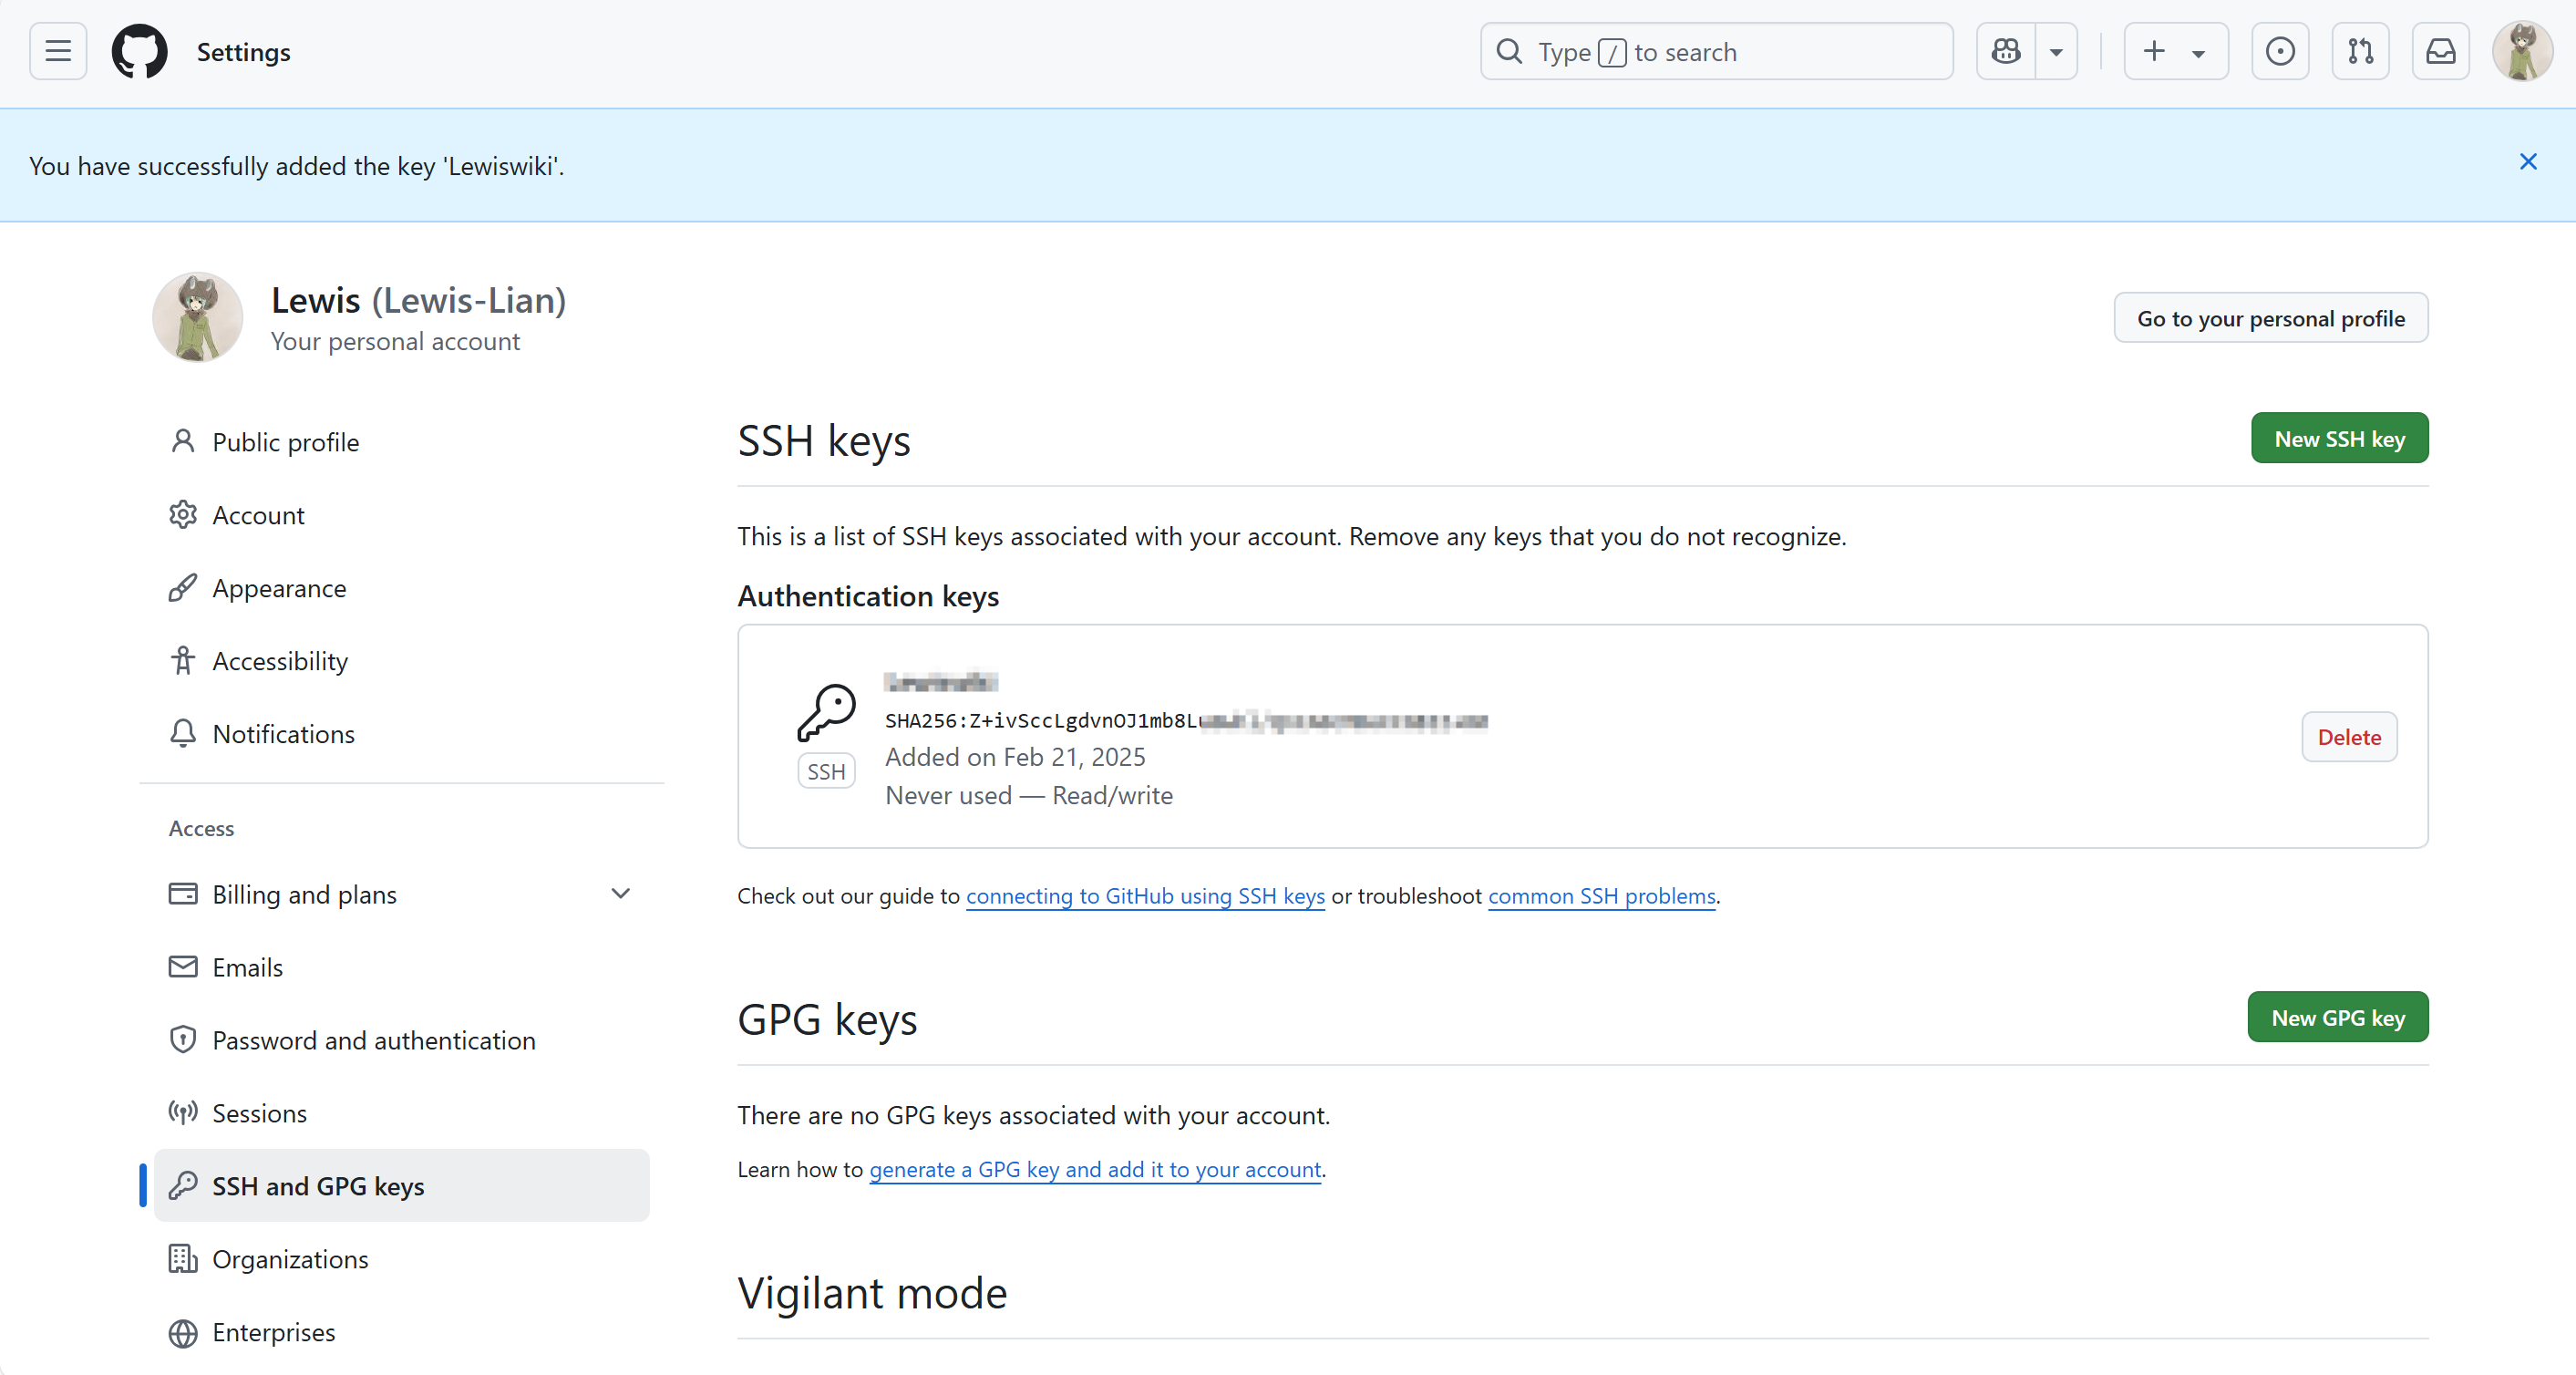Expand the Copilot dropdown arrow

click(x=2056, y=52)
